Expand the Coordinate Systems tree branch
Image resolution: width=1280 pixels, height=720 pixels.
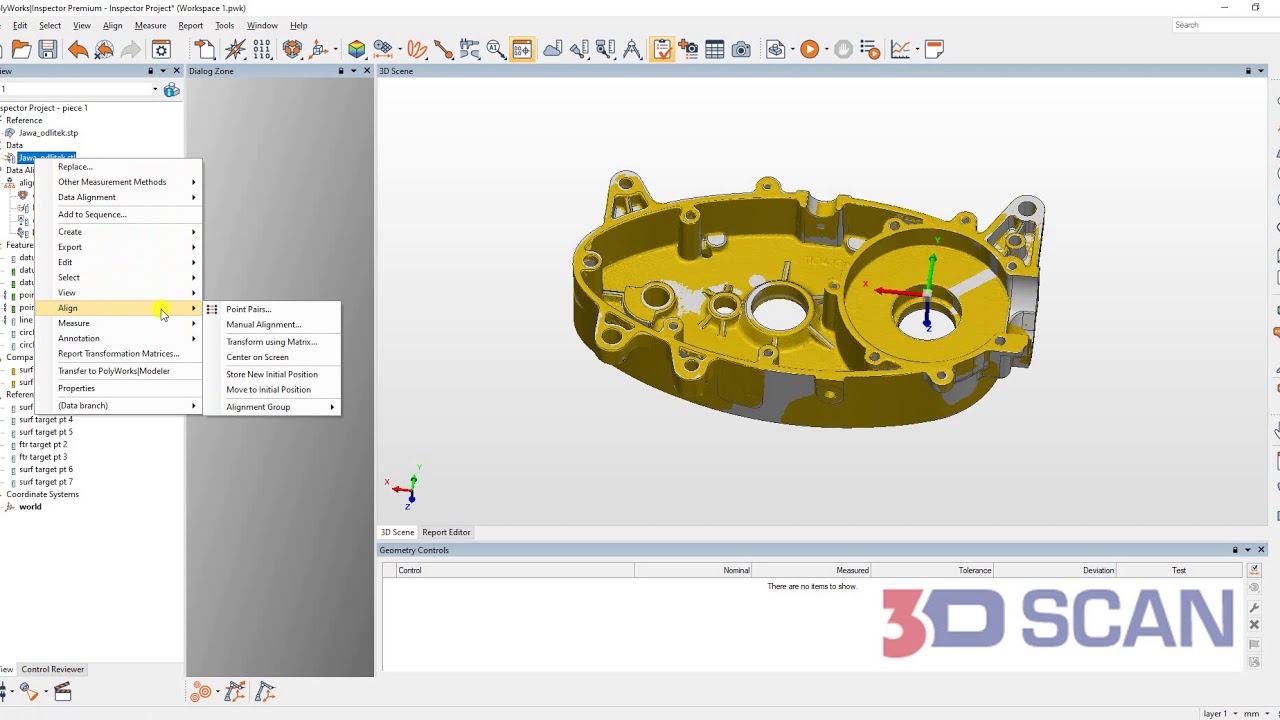click(4, 494)
